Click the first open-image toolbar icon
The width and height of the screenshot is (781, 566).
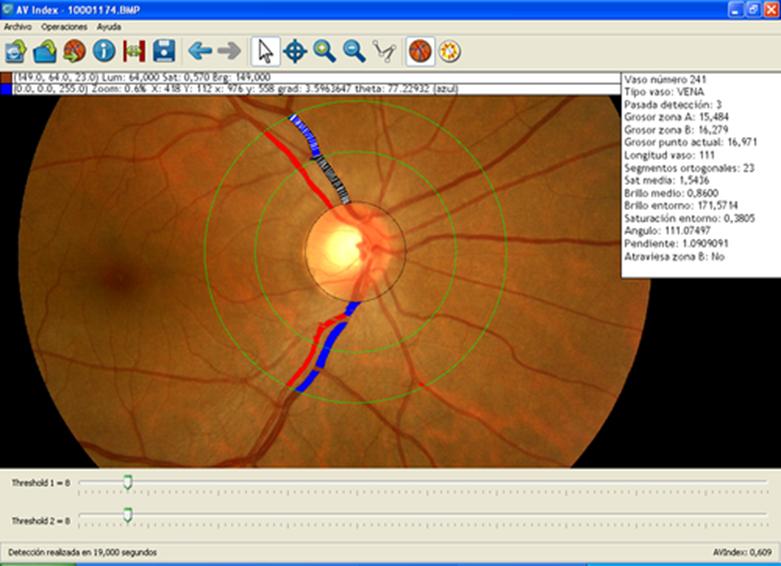pyautogui.click(x=15, y=50)
